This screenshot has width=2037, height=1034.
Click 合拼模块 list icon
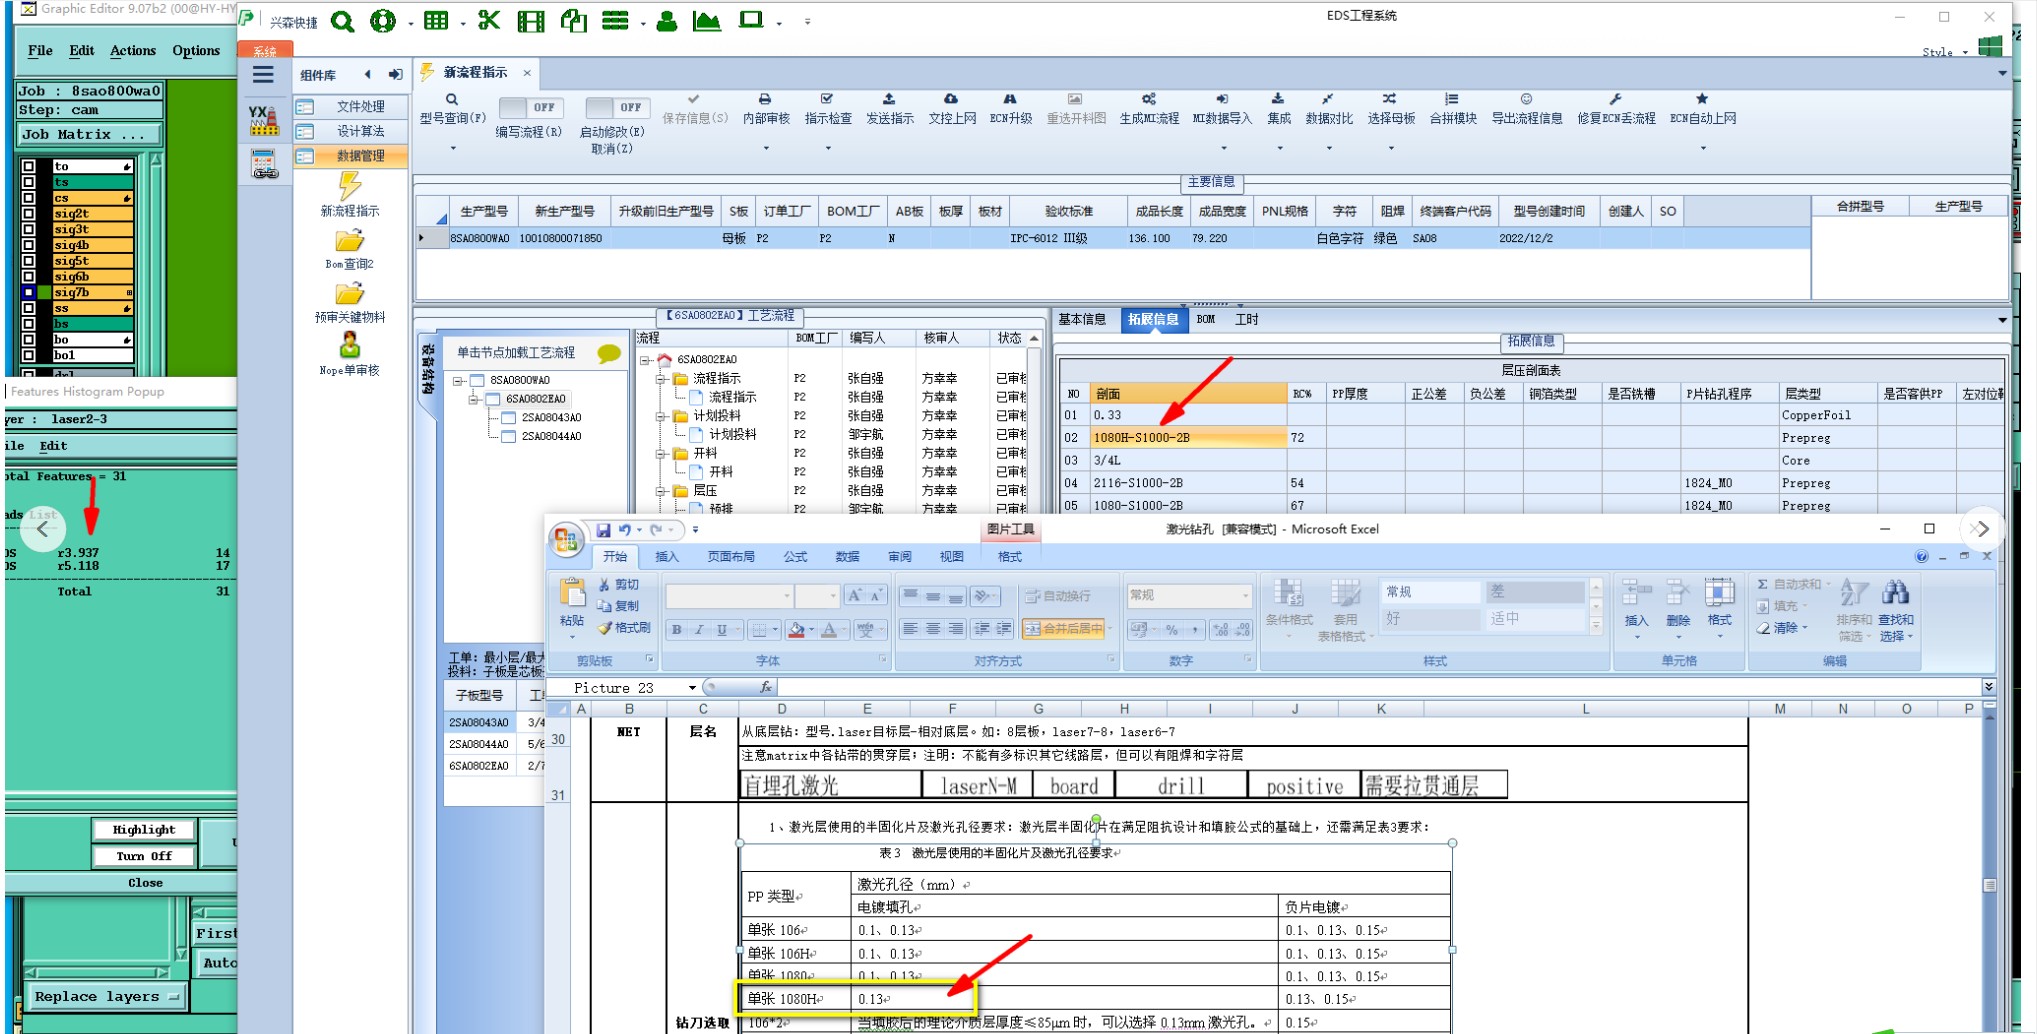click(x=1452, y=100)
